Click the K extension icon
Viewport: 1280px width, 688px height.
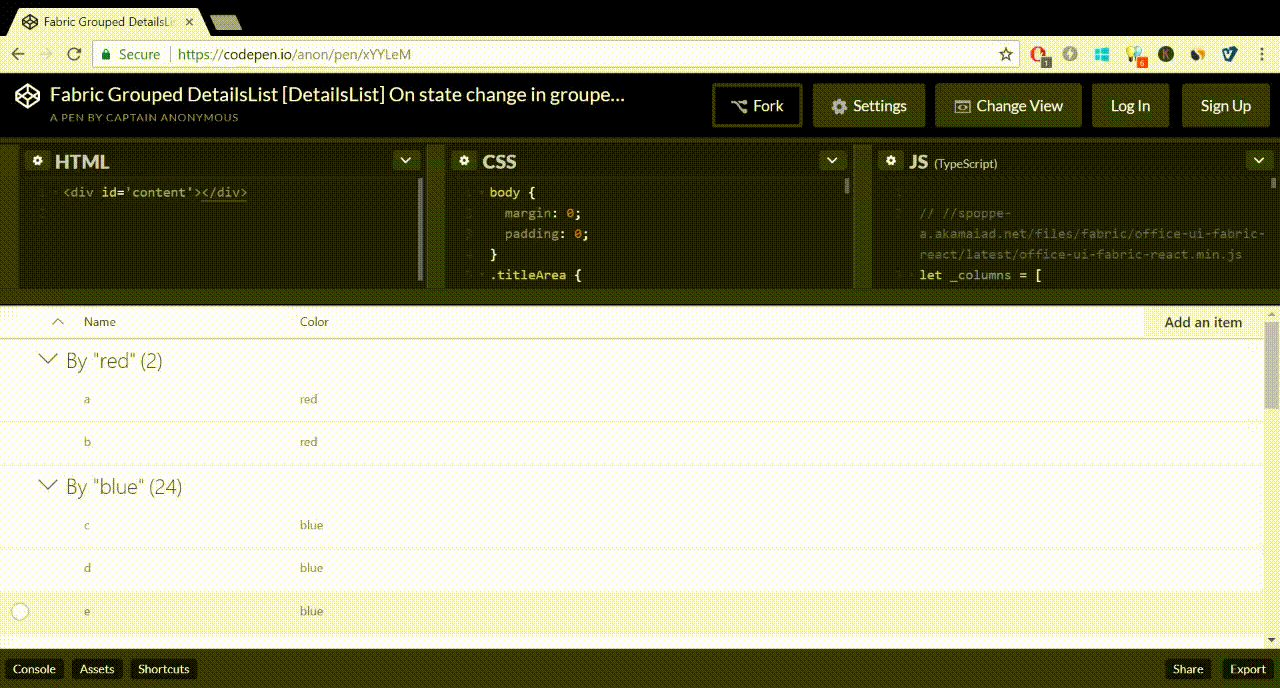click(1166, 54)
